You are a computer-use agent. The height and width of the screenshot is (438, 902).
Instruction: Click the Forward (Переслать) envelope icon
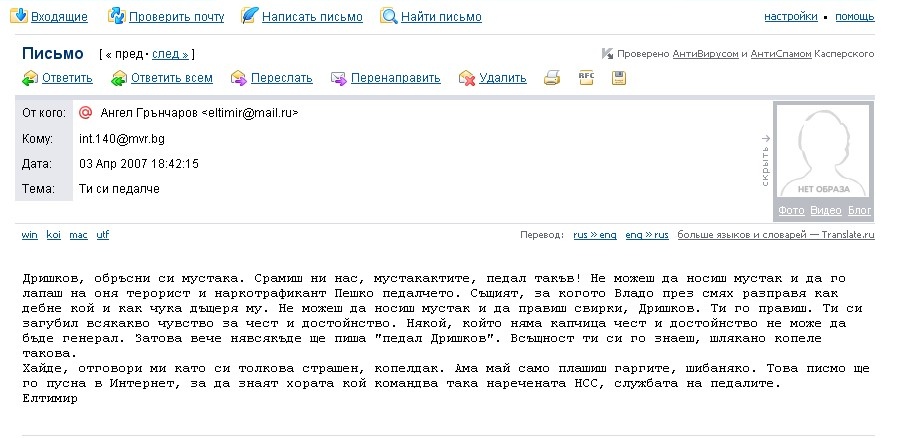click(x=238, y=77)
